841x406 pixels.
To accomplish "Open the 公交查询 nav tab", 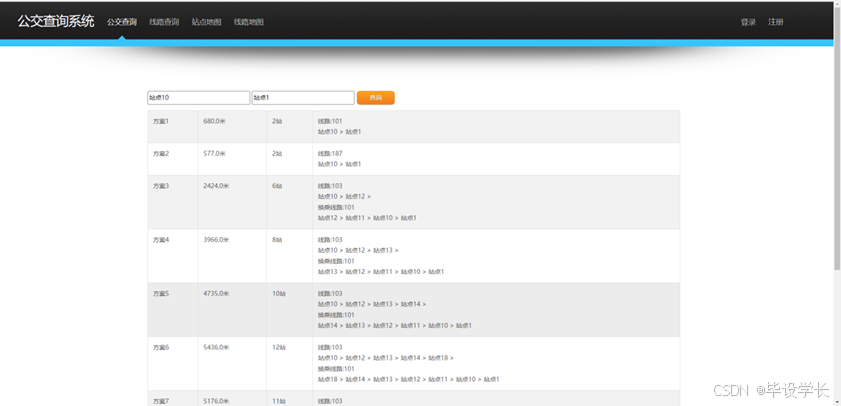I will [x=122, y=22].
